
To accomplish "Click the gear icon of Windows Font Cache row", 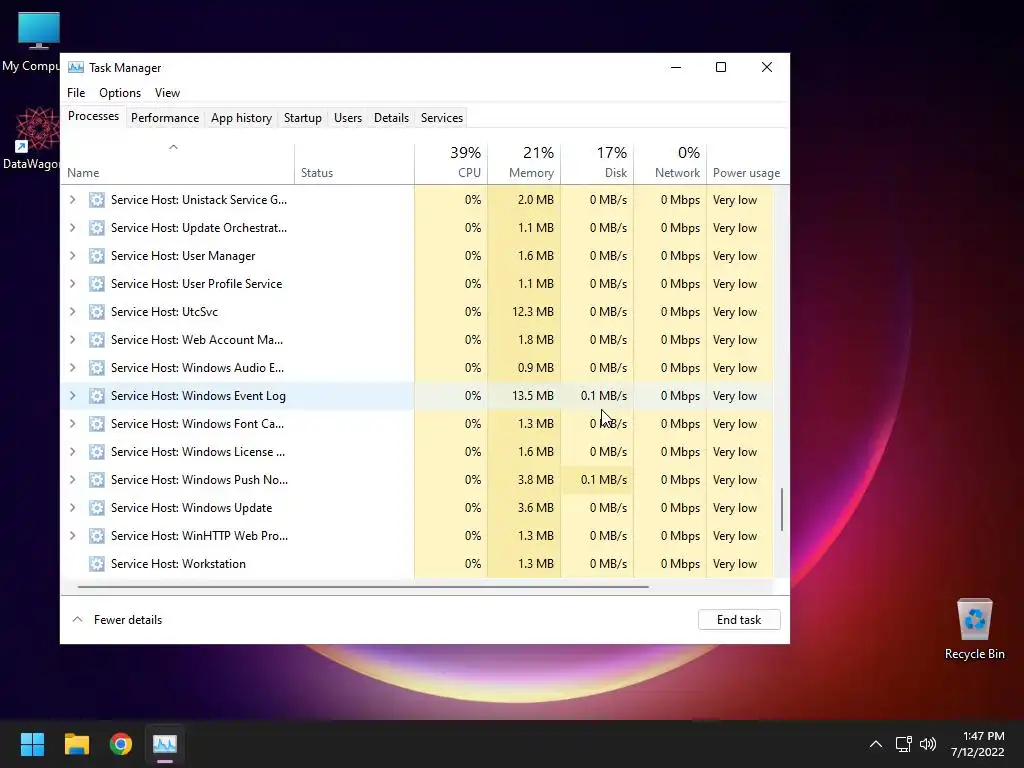I will click(97, 424).
